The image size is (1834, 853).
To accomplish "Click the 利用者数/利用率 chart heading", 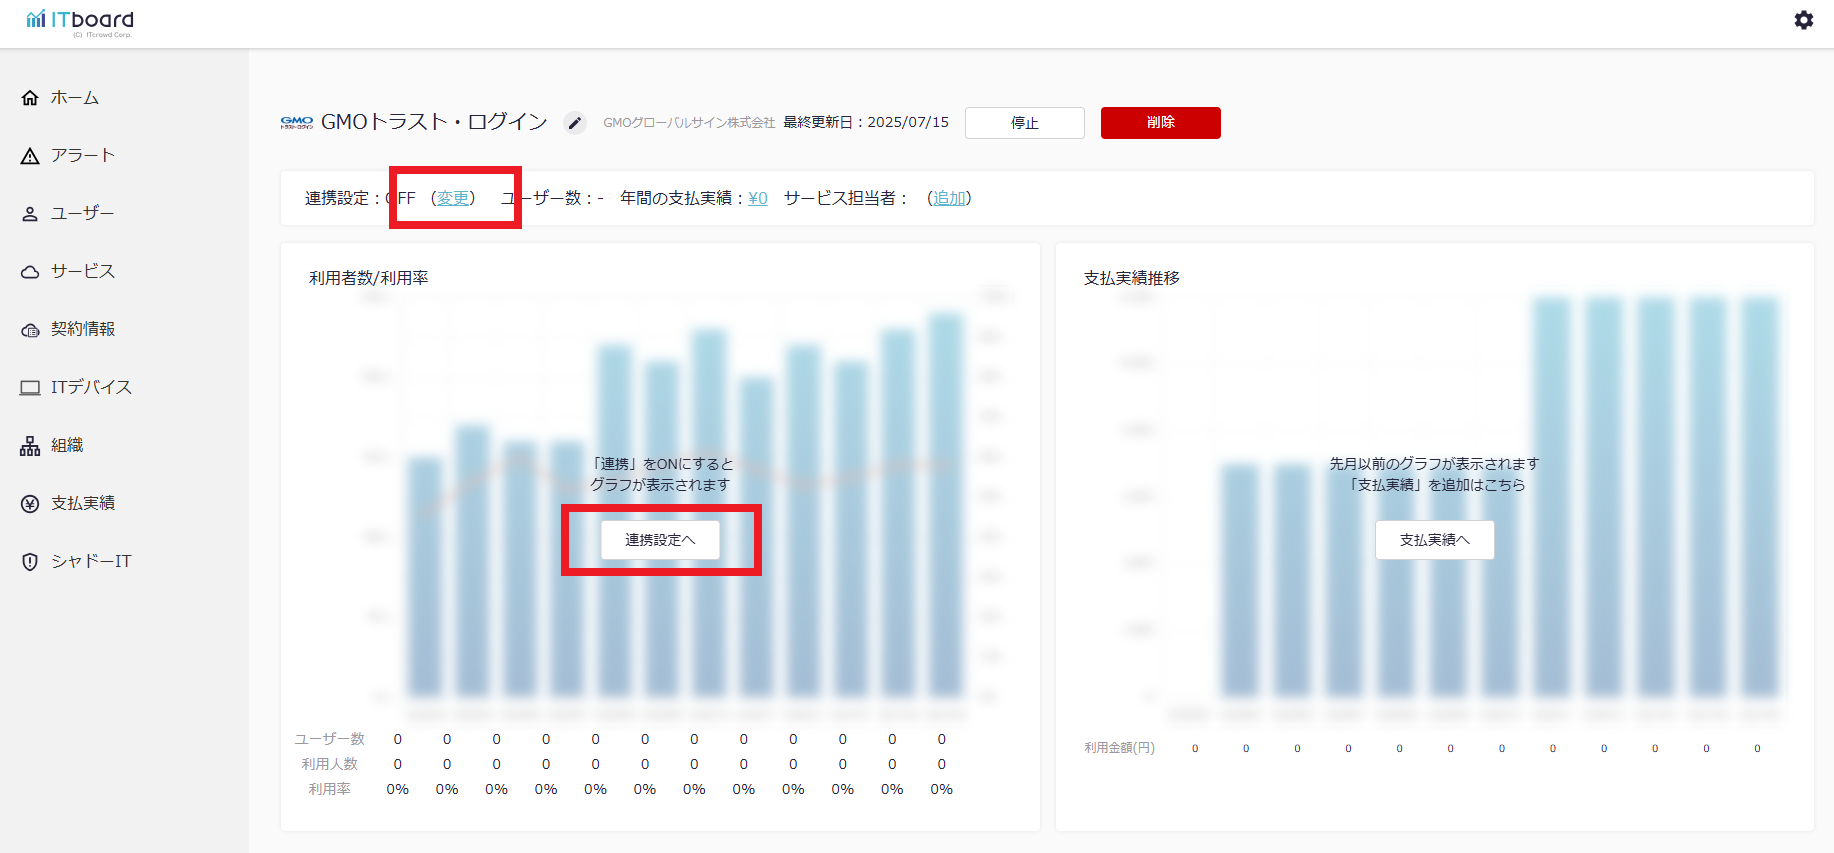I will (369, 278).
